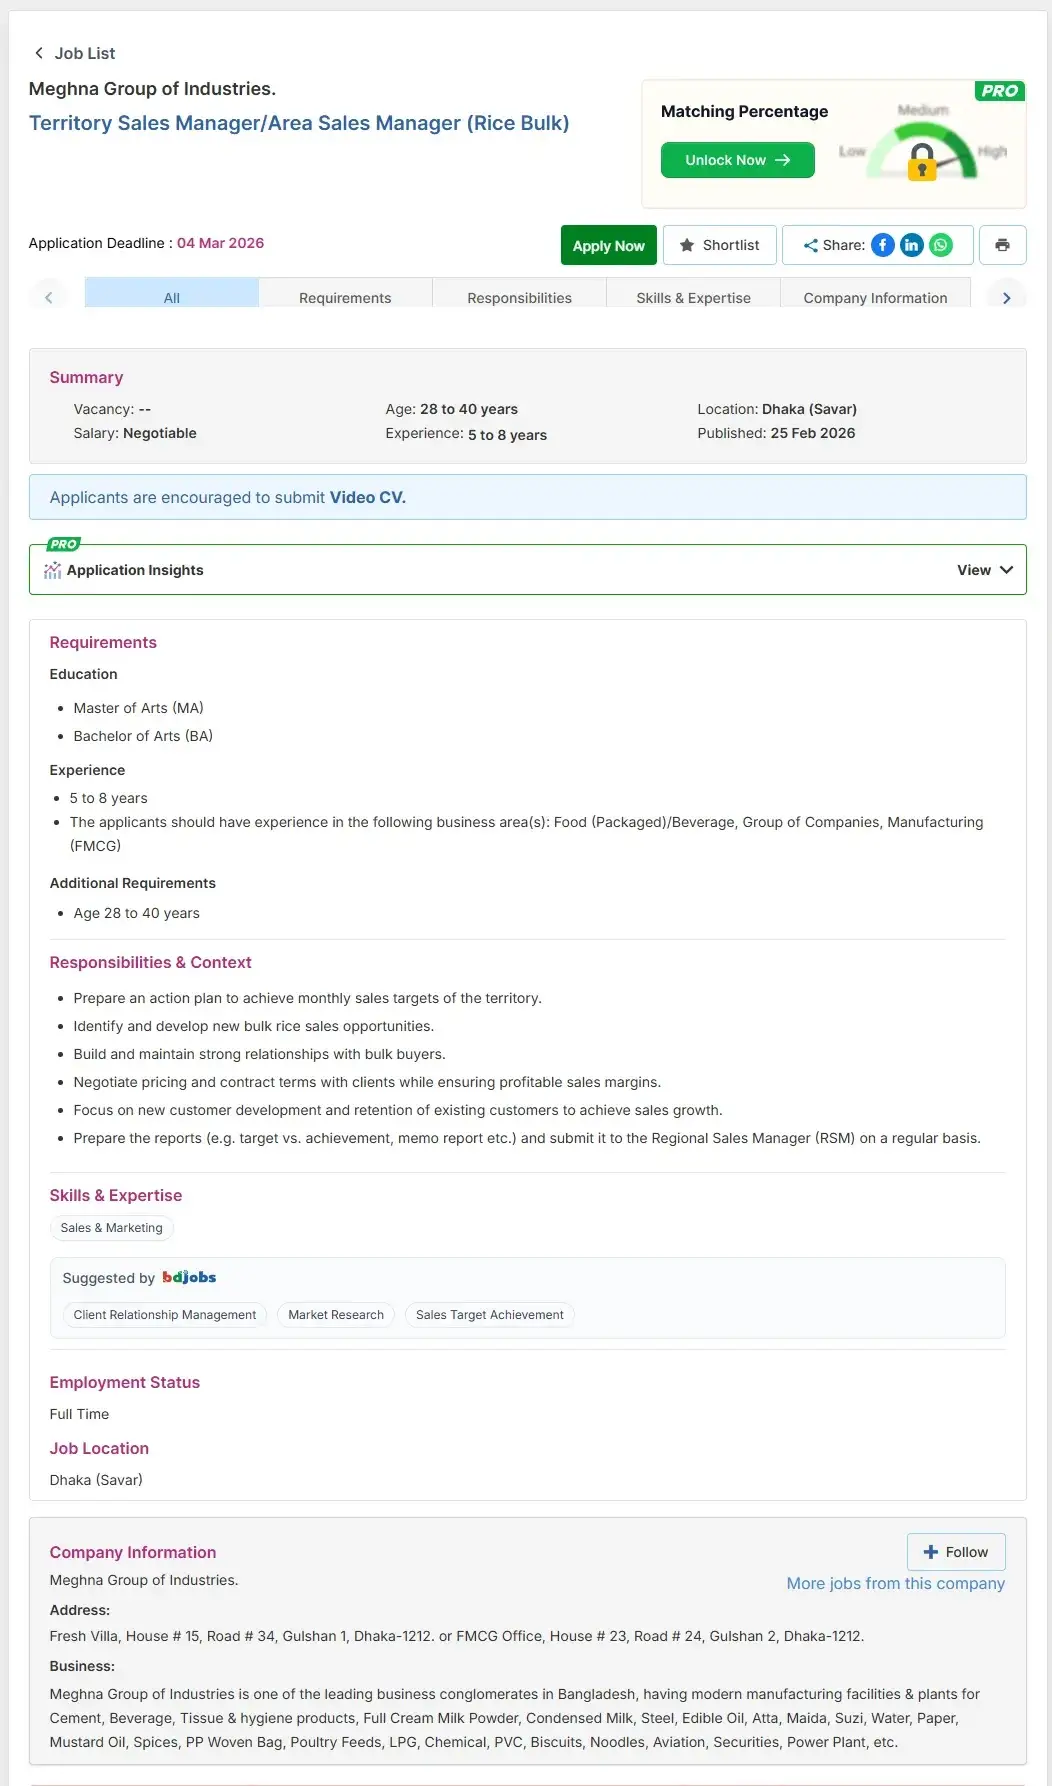Click the PRO badge on Matching Percentage card
Viewport: 1052px width, 1786px height.
pyautogui.click(x=998, y=91)
